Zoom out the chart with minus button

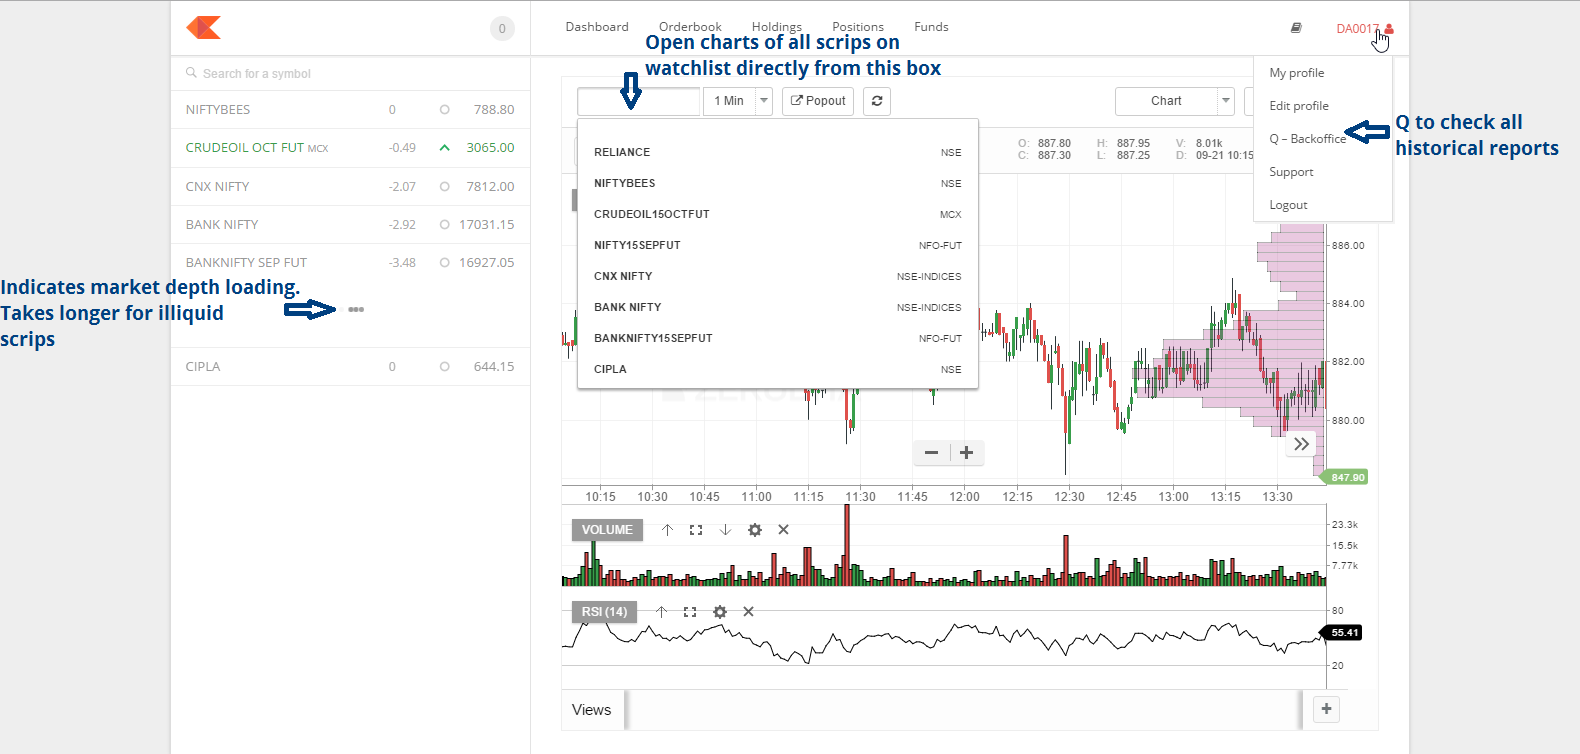click(x=931, y=453)
